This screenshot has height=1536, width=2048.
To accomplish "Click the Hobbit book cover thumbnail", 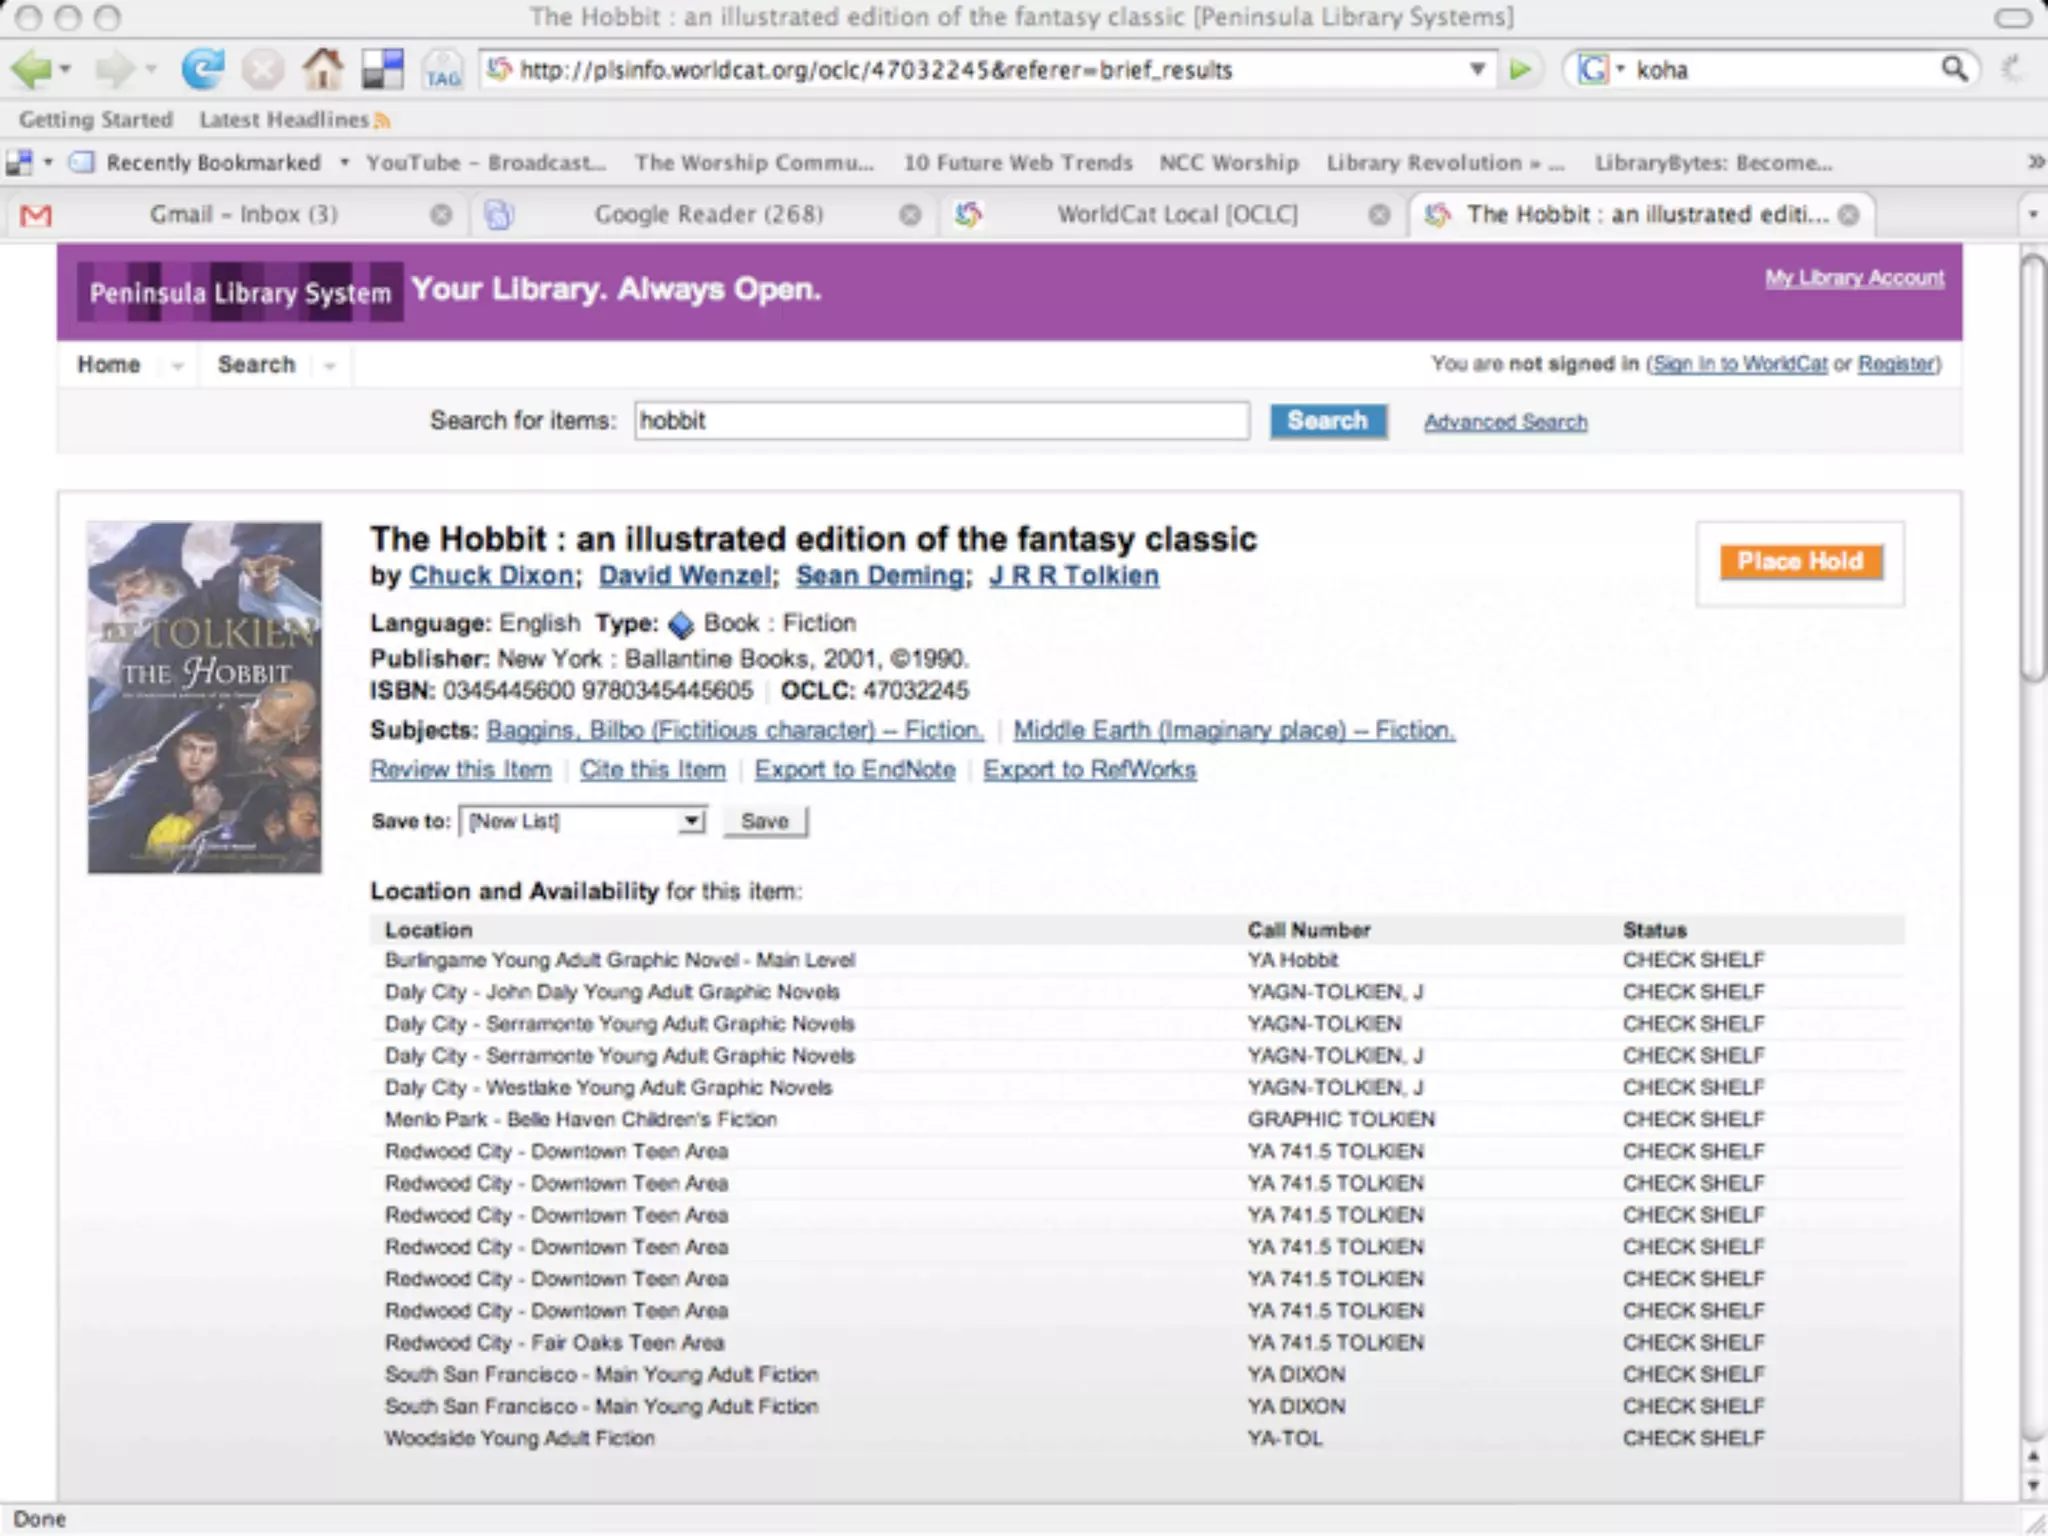I will pos(205,698).
